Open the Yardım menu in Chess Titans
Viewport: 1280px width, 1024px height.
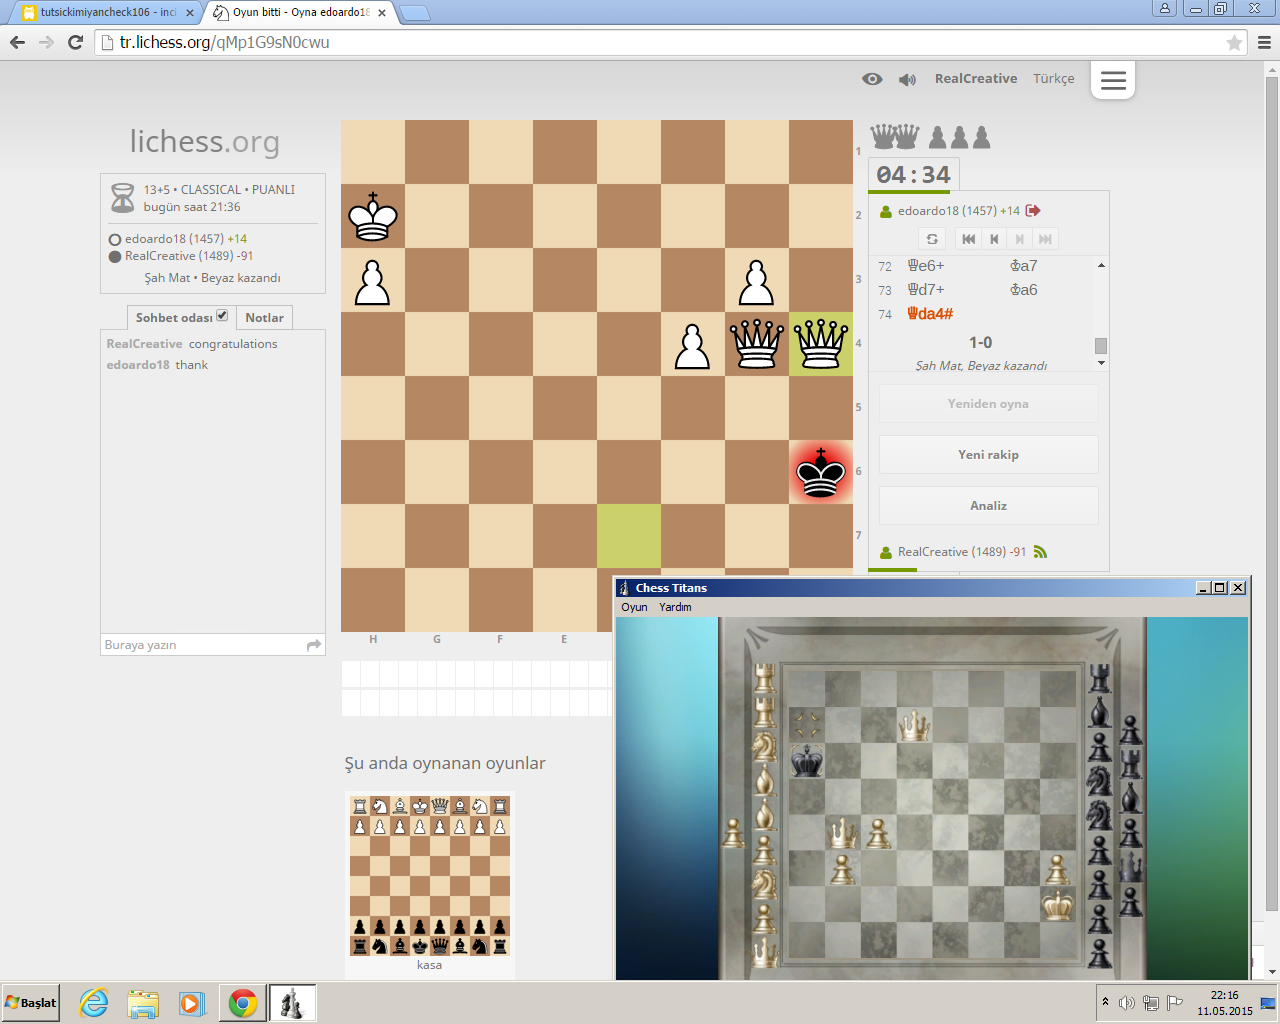click(x=675, y=607)
